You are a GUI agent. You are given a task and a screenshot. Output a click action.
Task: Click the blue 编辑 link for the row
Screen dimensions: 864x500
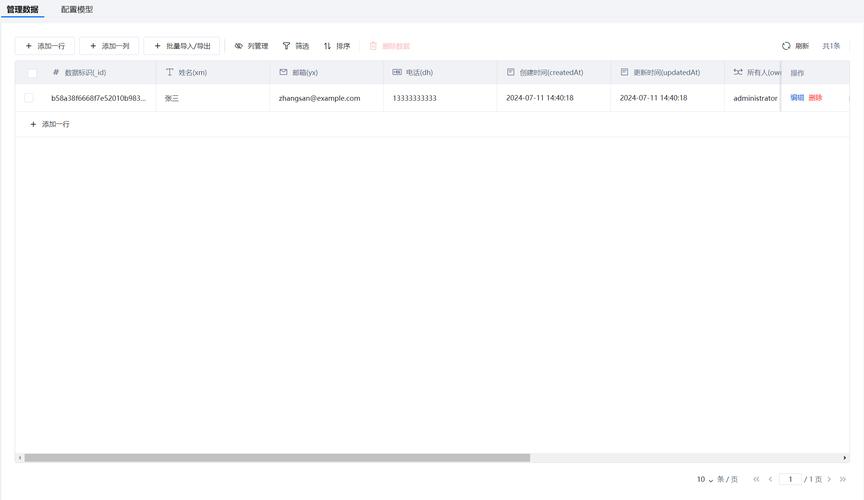pyautogui.click(x=797, y=98)
